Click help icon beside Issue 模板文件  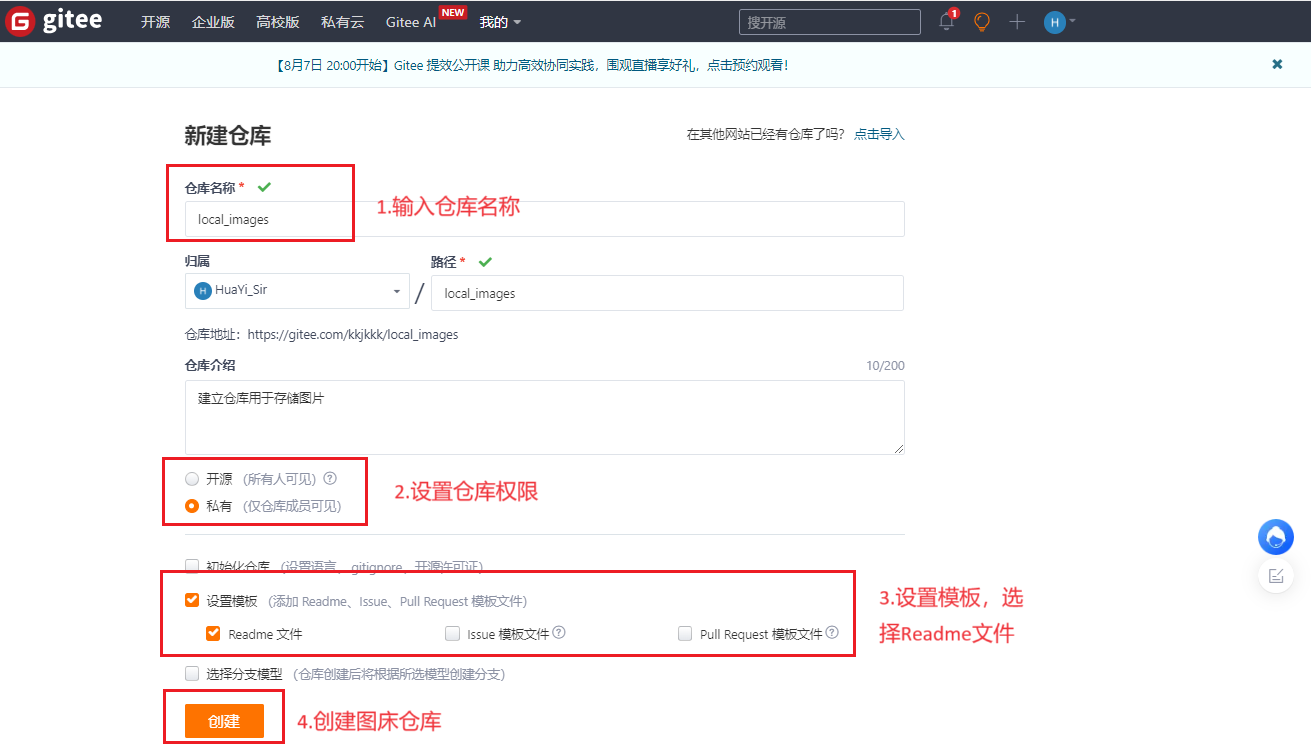559,633
